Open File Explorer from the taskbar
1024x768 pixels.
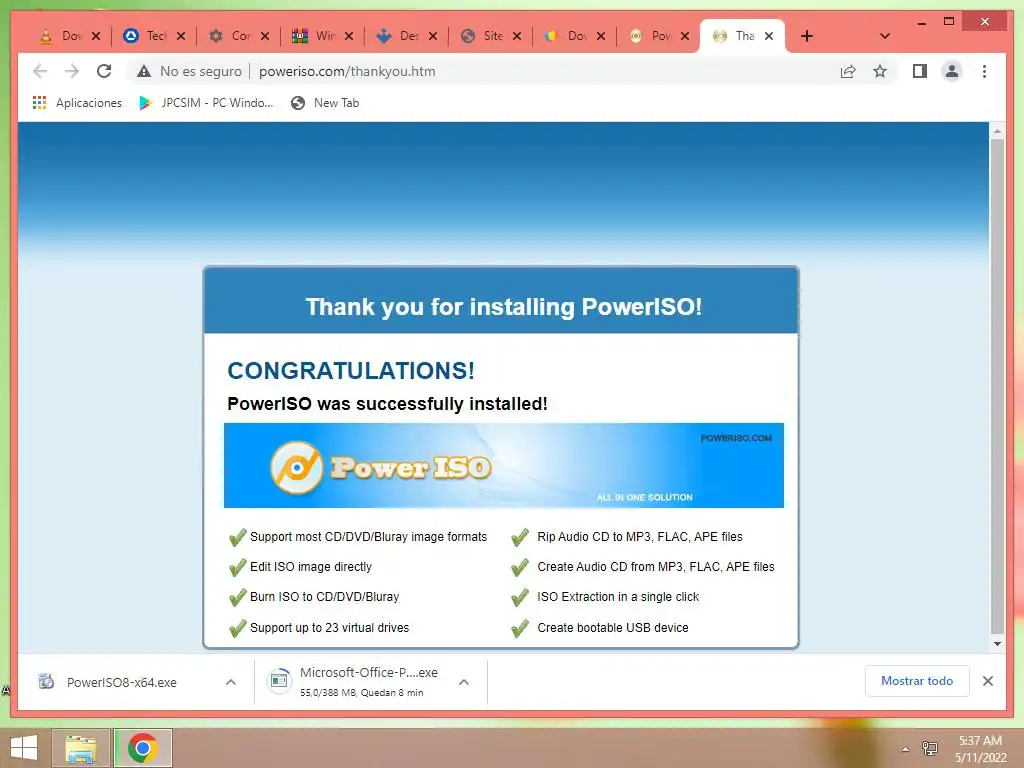[x=81, y=748]
